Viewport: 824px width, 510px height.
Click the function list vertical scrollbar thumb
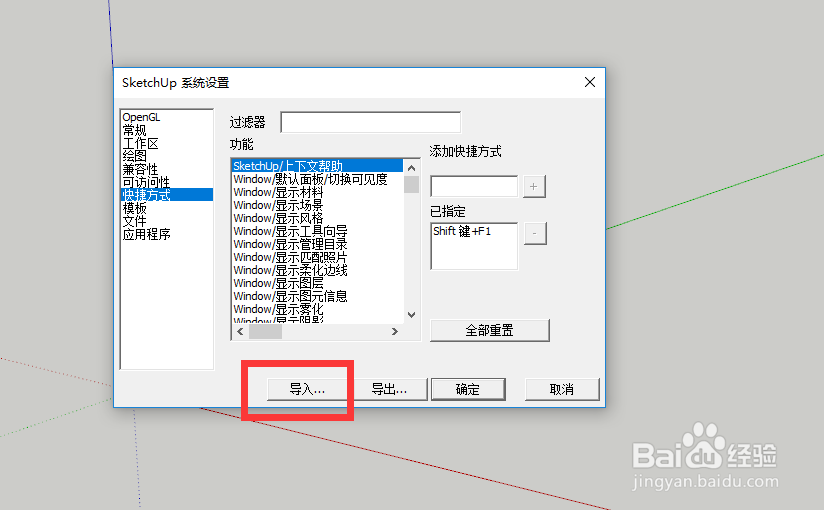point(411,185)
